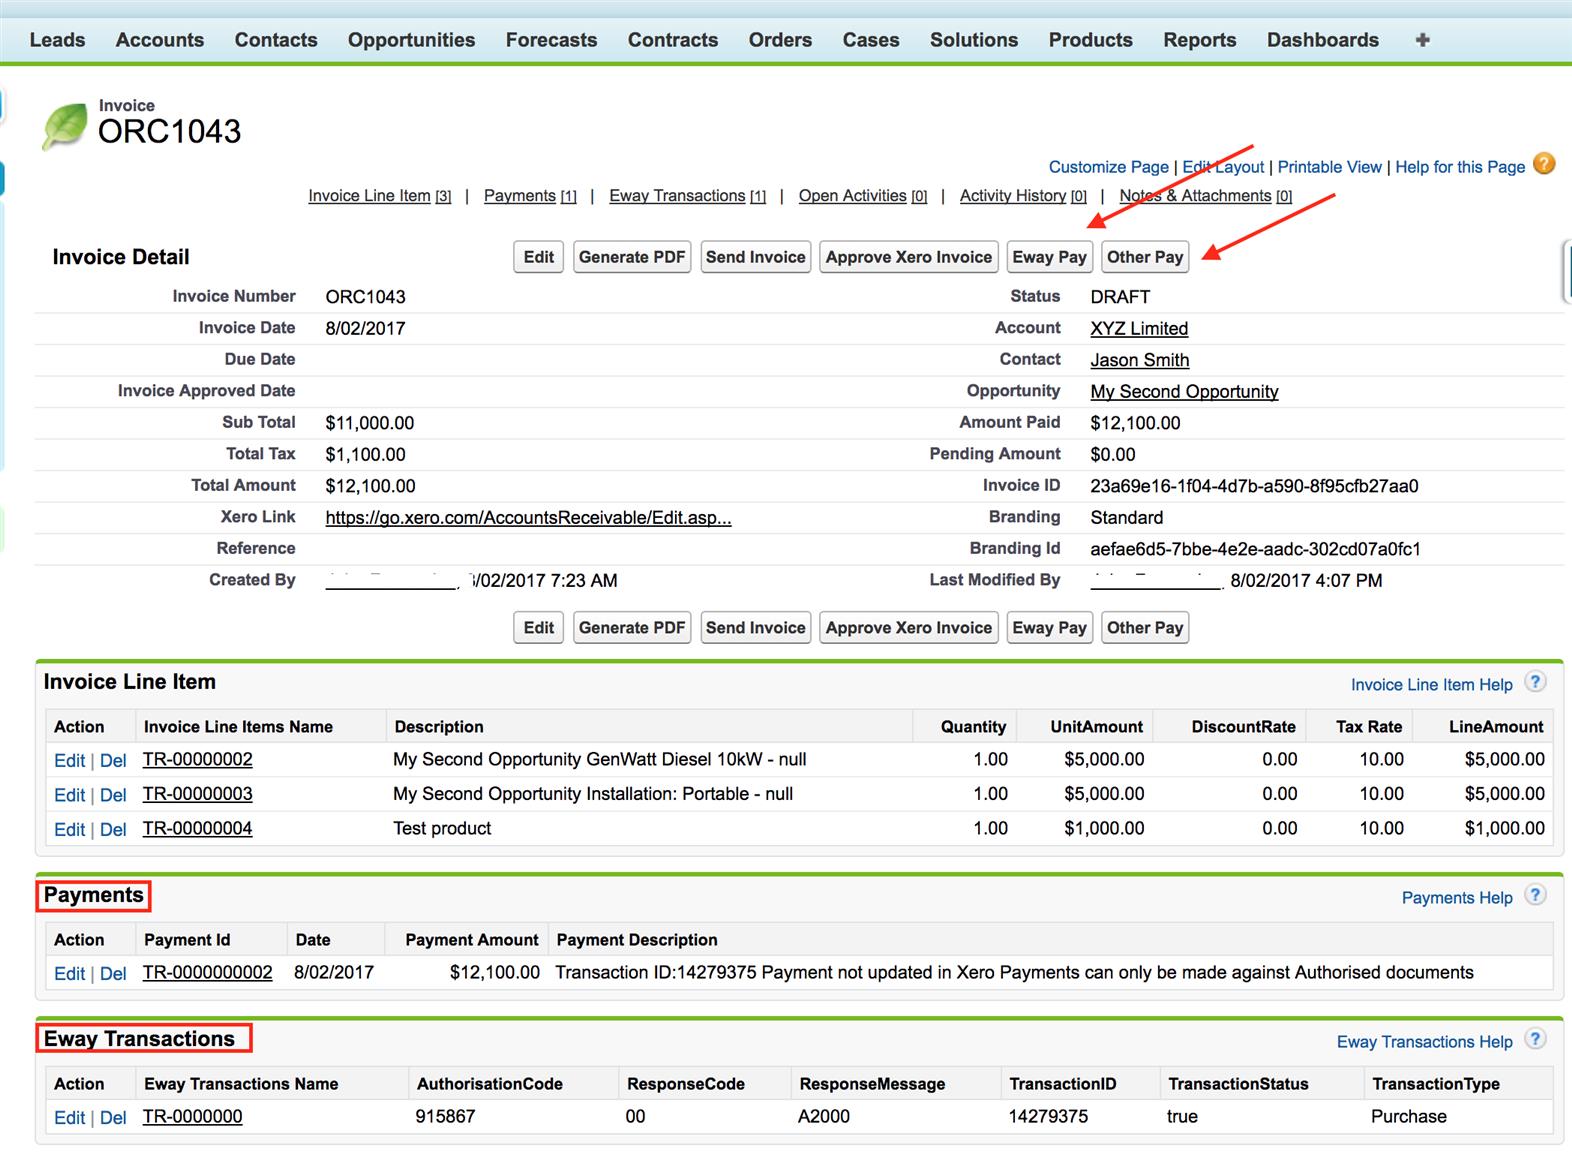Open the go.xero.com Xero Link URL
Screen dimensions: 1572x1154
coord(528,518)
